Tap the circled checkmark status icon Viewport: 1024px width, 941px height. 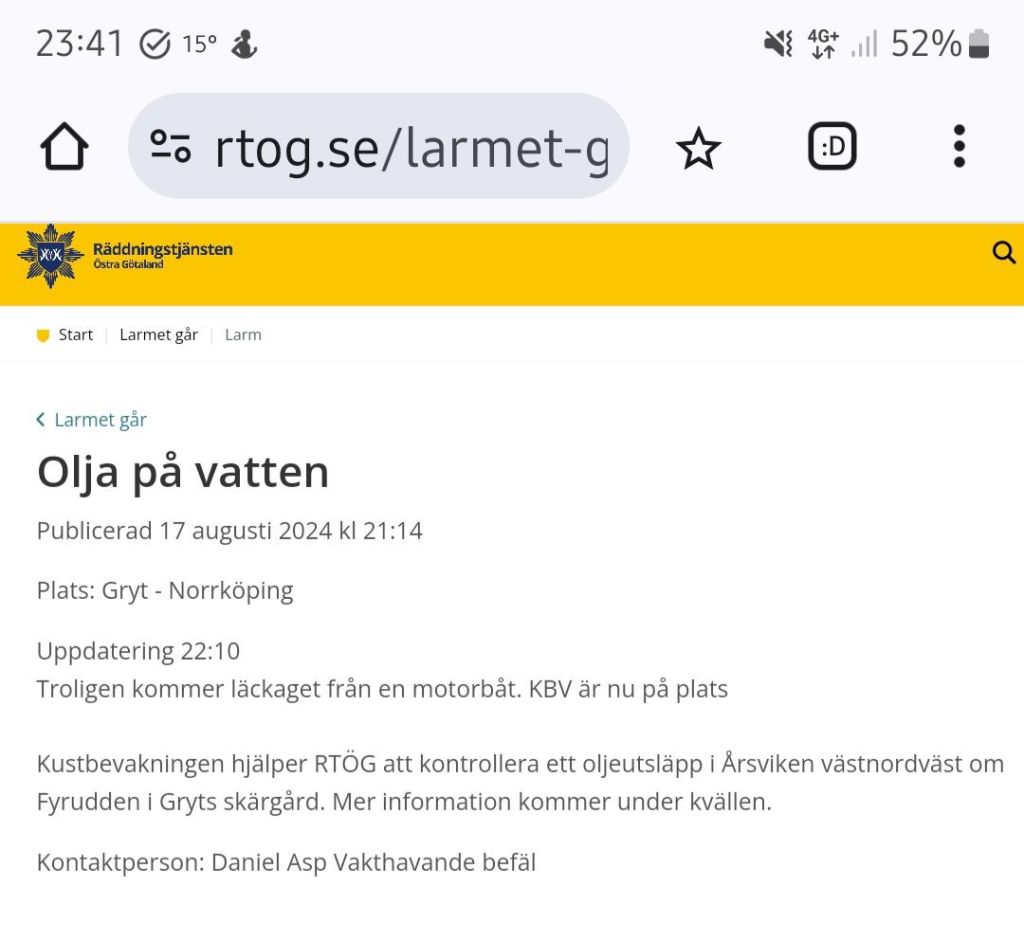pyautogui.click(x=154, y=44)
